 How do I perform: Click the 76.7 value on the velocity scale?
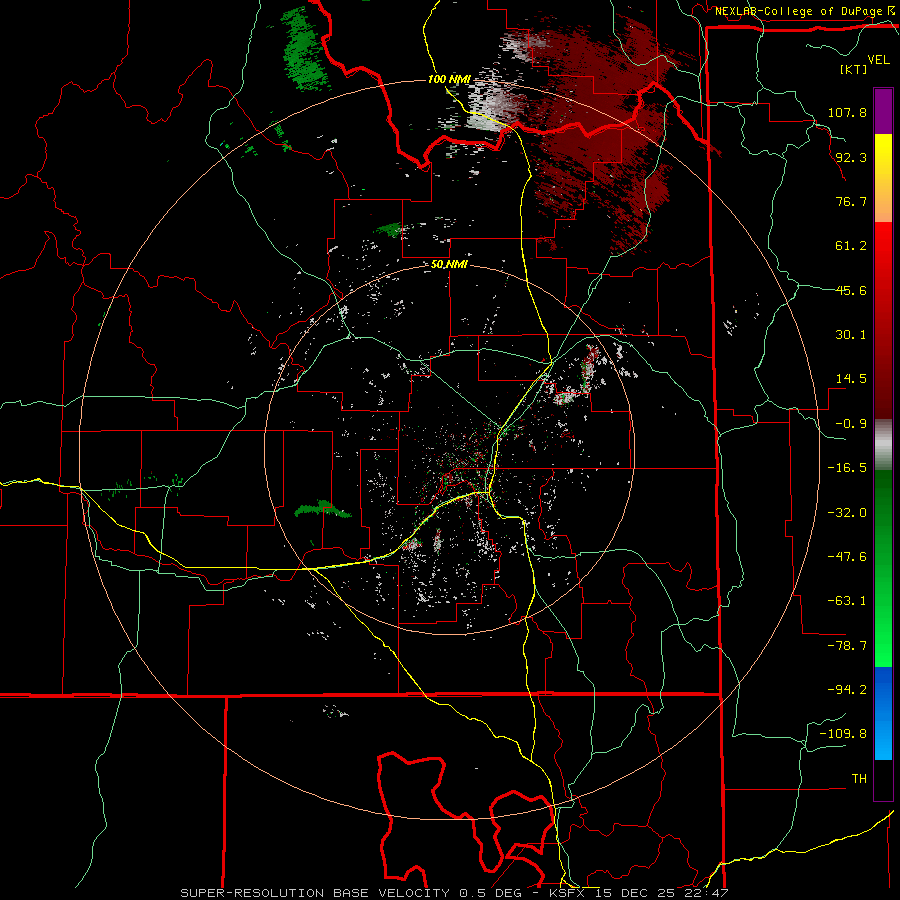point(851,201)
